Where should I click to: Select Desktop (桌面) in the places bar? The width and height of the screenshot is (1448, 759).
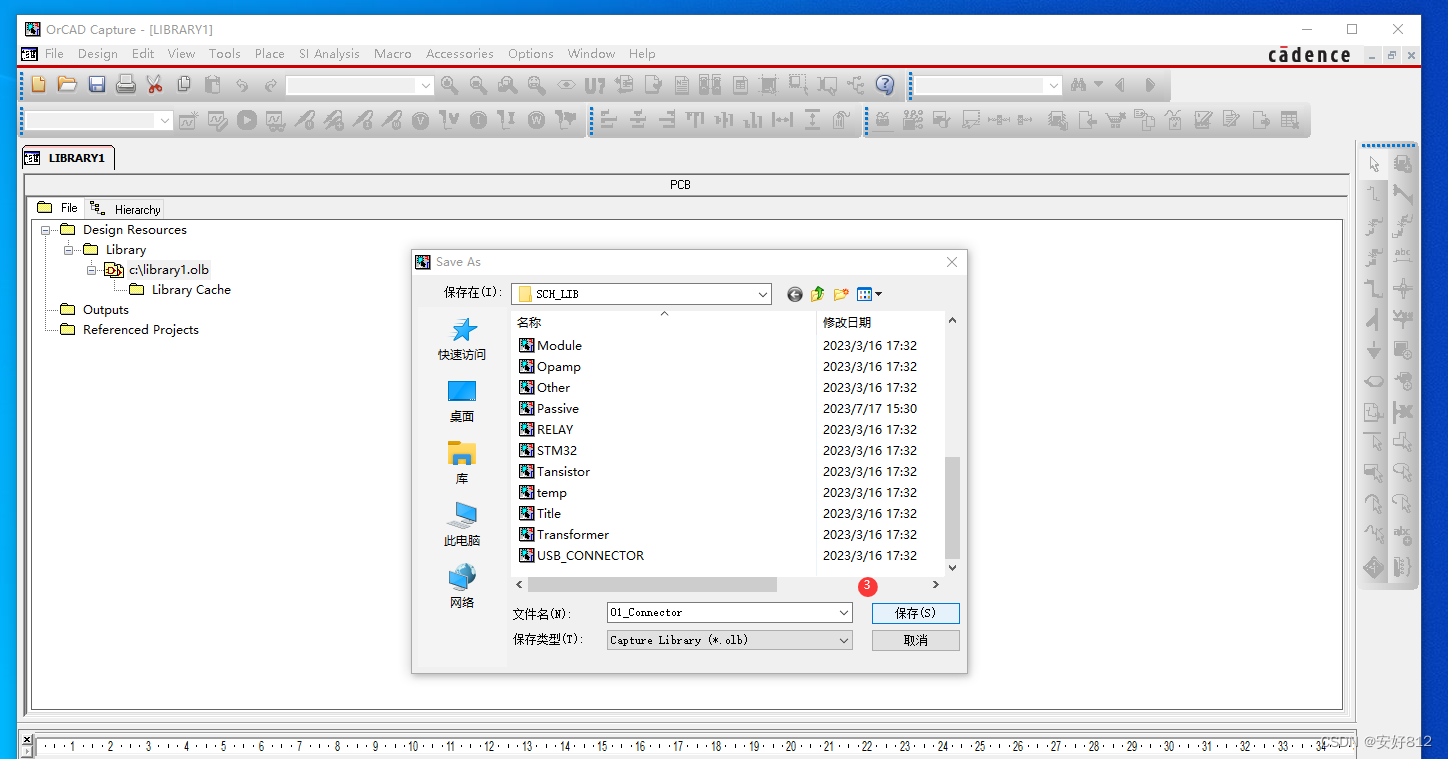(462, 401)
